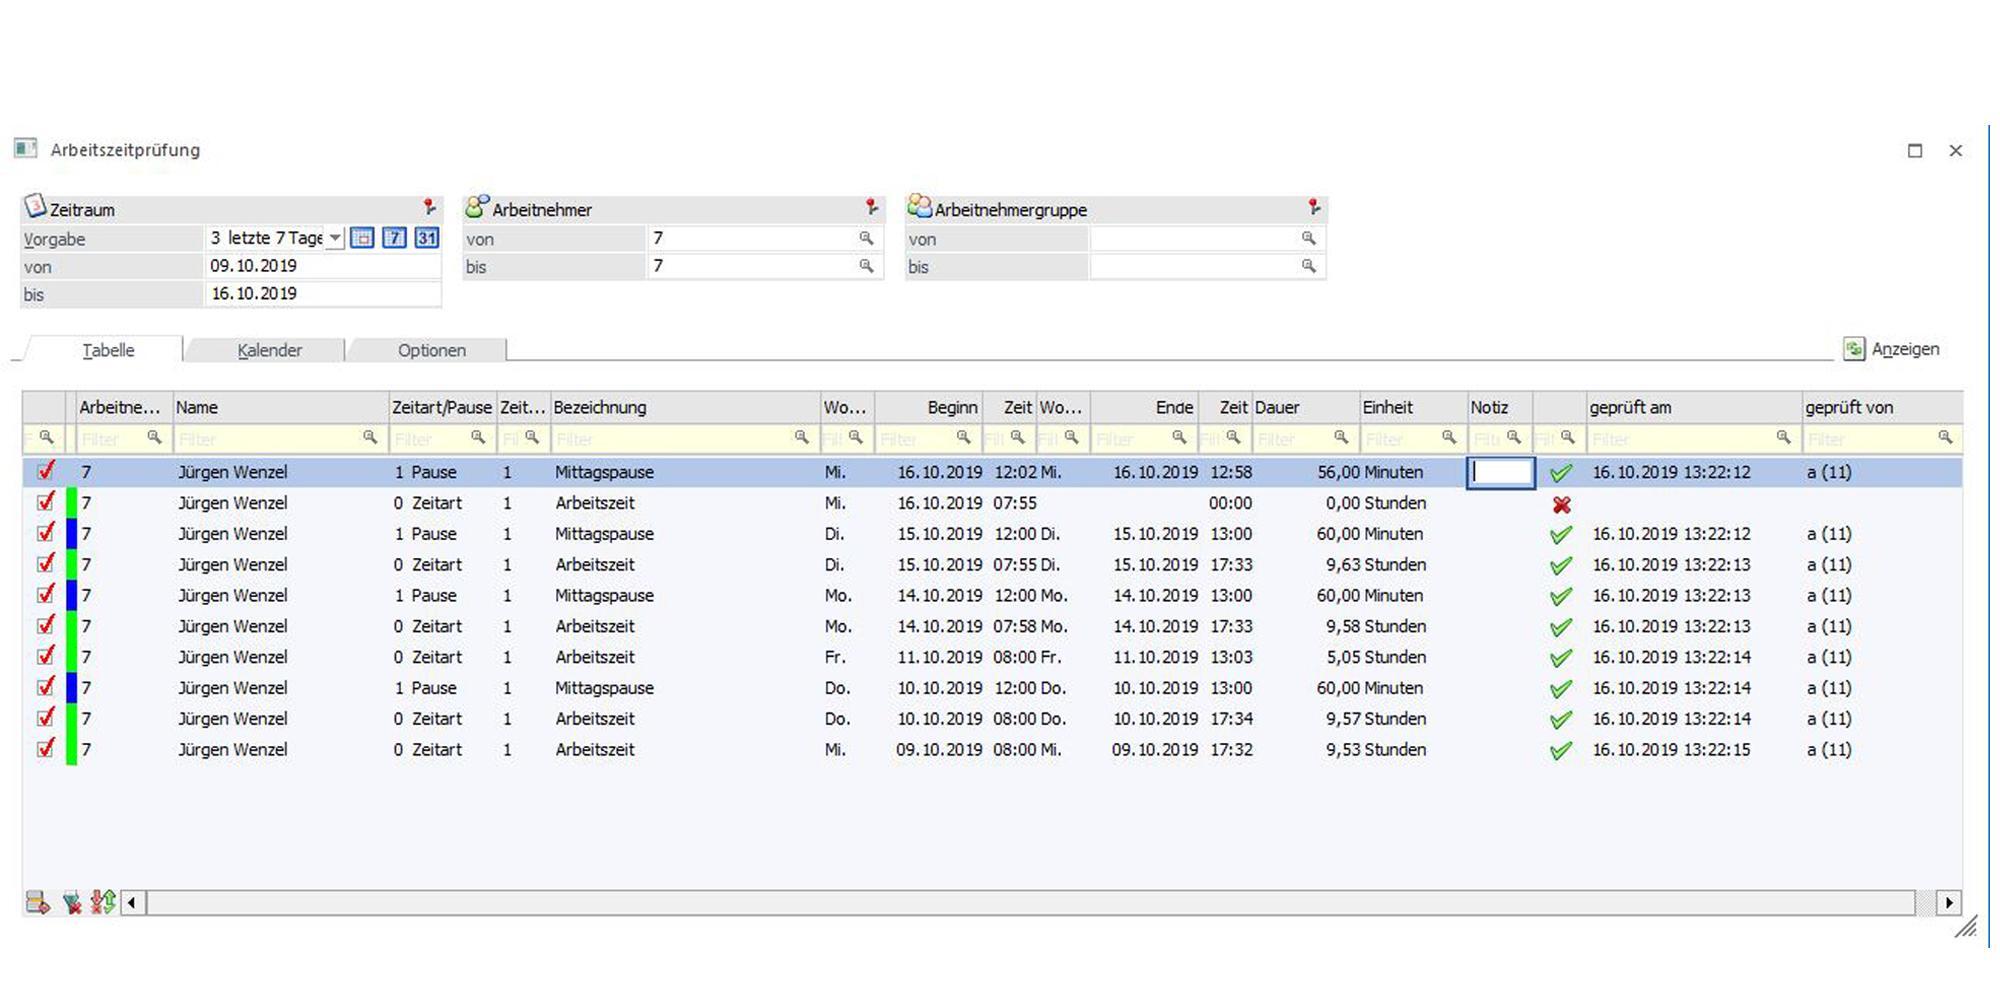Sort by the geprüft am column header
The image size is (2000, 1000).
click(x=1694, y=407)
